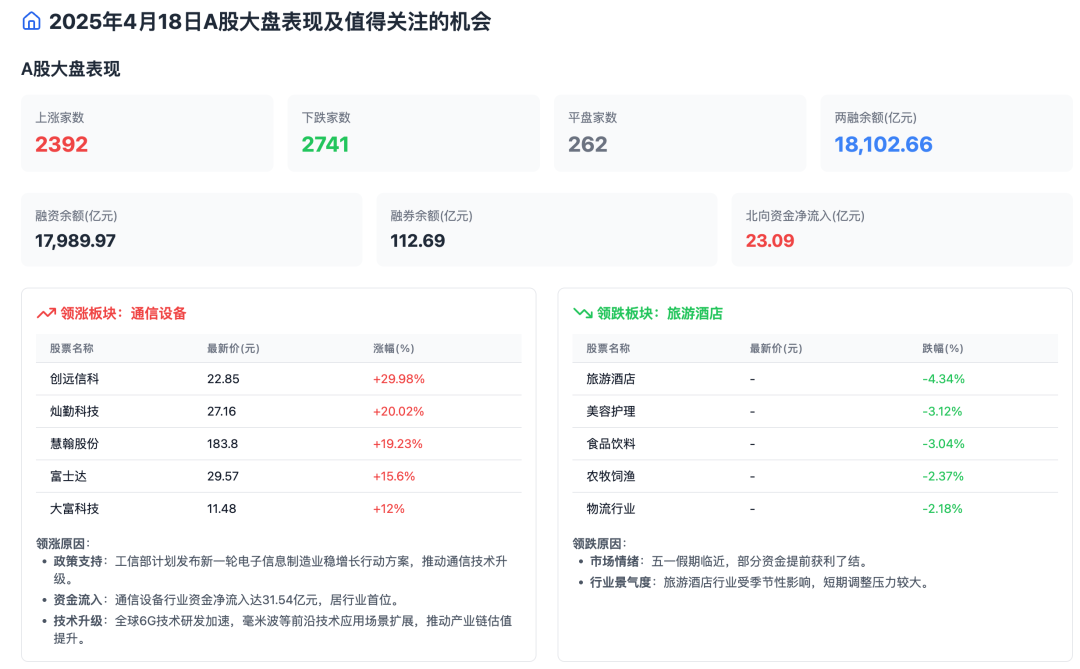Viewport: 1080px width, 669px height.
Task: Click the gain +19.23% for 慧翰股份
Action: pos(397,444)
